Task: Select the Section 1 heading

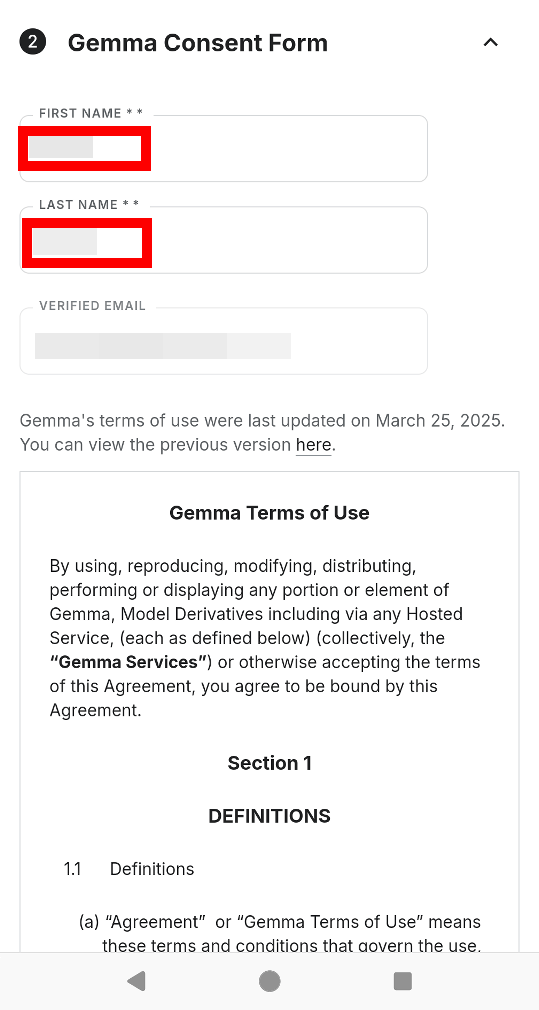Action: [x=269, y=763]
